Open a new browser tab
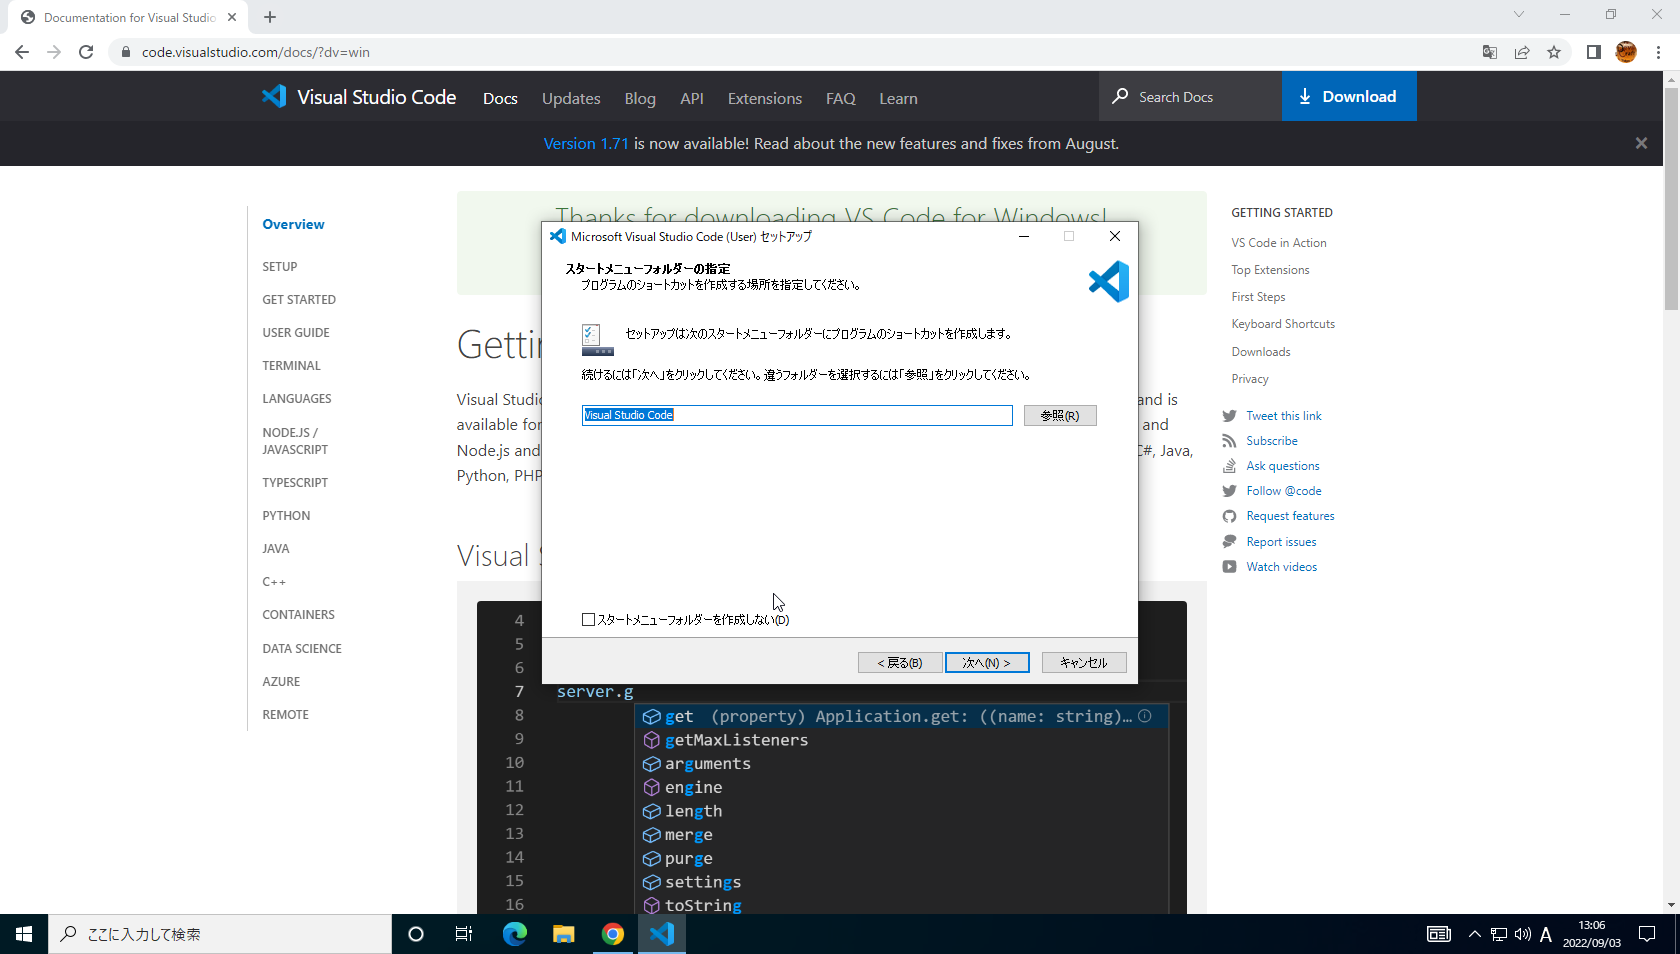The height and width of the screenshot is (954, 1680). (x=270, y=17)
